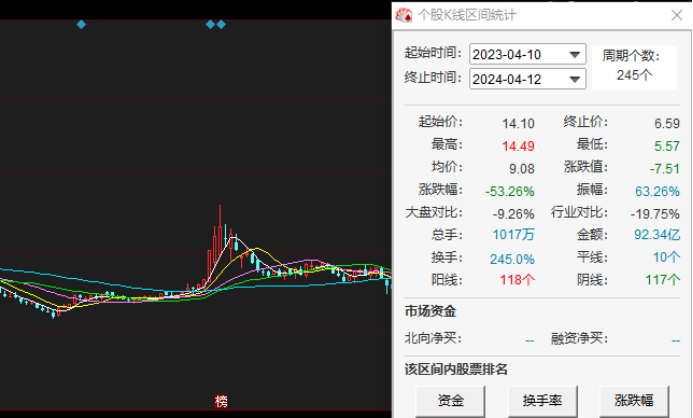This screenshot has height=418, width=693.
Task: Click the 振幅 value 63.26%
Action: tap(657, 190)
